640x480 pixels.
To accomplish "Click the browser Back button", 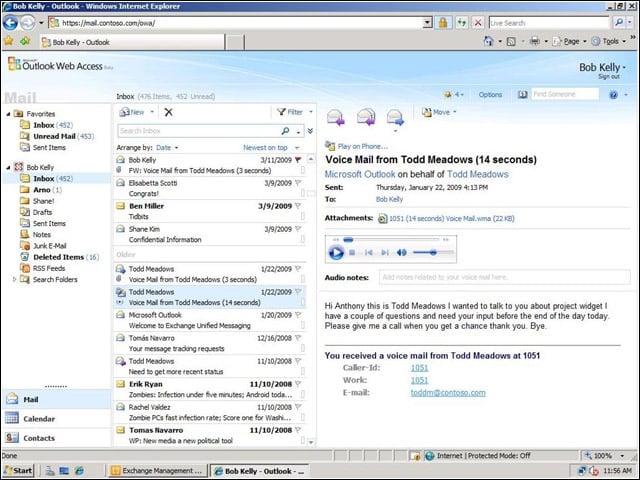I will [x=10, y=23].
